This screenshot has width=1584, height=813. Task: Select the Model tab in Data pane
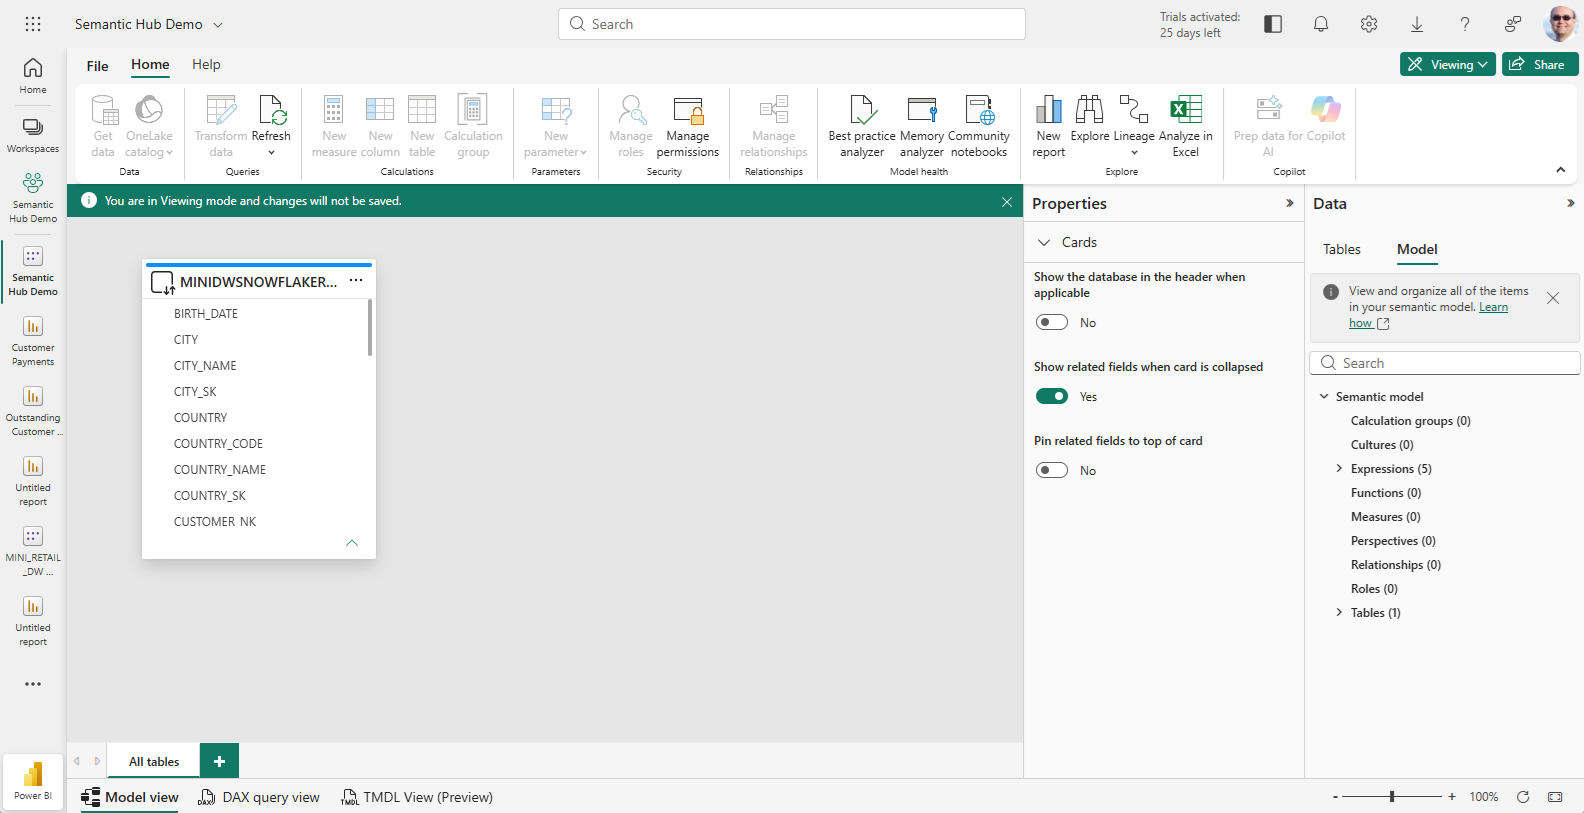1417,249
